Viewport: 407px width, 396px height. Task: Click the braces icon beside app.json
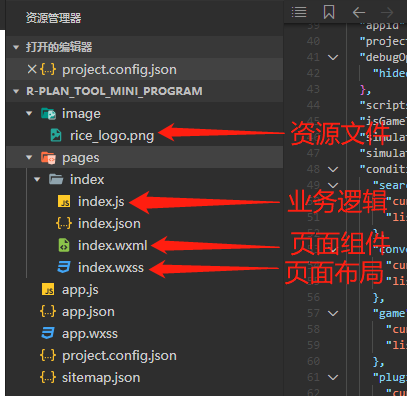pos(48,311)
